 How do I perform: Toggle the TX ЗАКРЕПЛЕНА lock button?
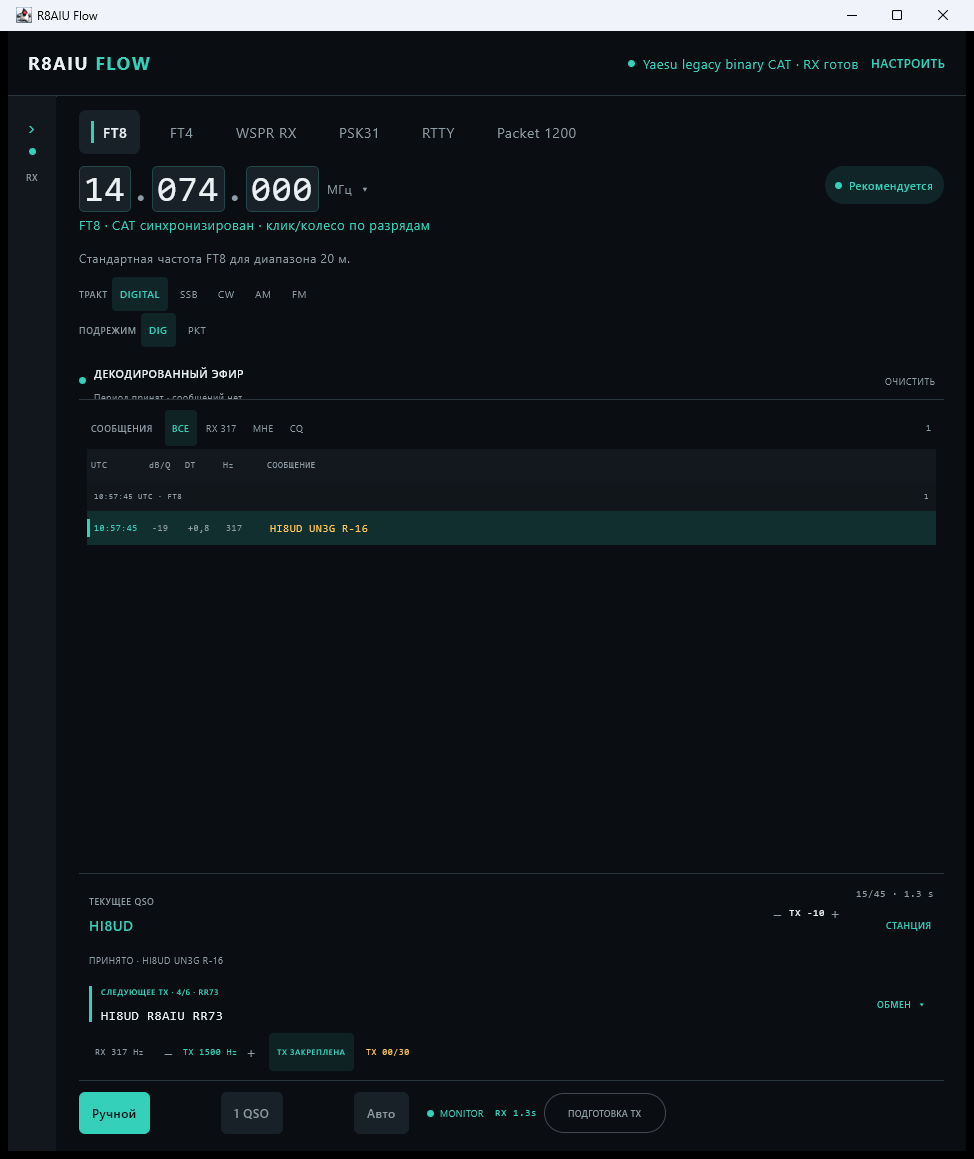pyautogui.click(x=311, y=1052)
